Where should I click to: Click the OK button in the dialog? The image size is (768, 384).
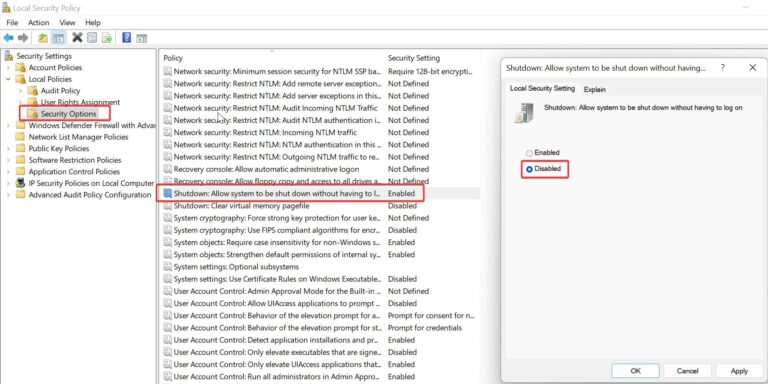pyautogui.click(x=635, y=371)
